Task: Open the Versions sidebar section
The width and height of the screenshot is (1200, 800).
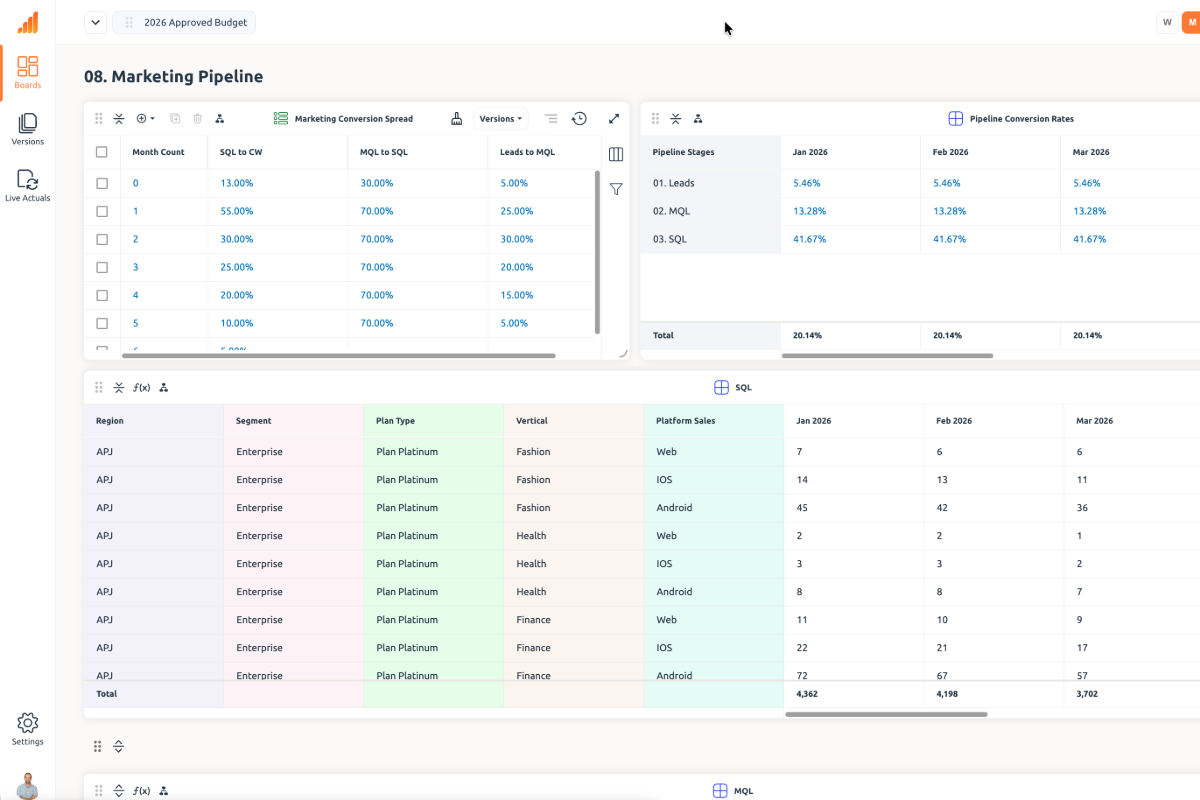Action: click(28, 129)
